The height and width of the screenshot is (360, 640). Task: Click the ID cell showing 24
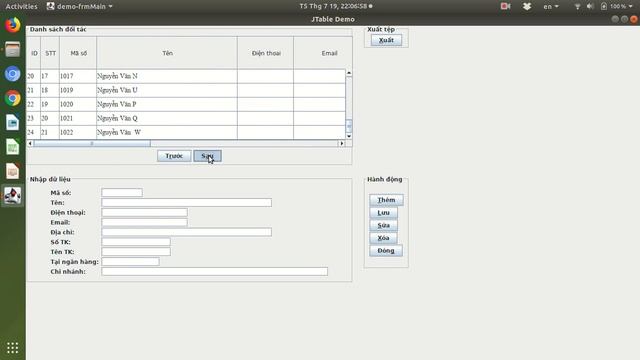click(33, 132)
